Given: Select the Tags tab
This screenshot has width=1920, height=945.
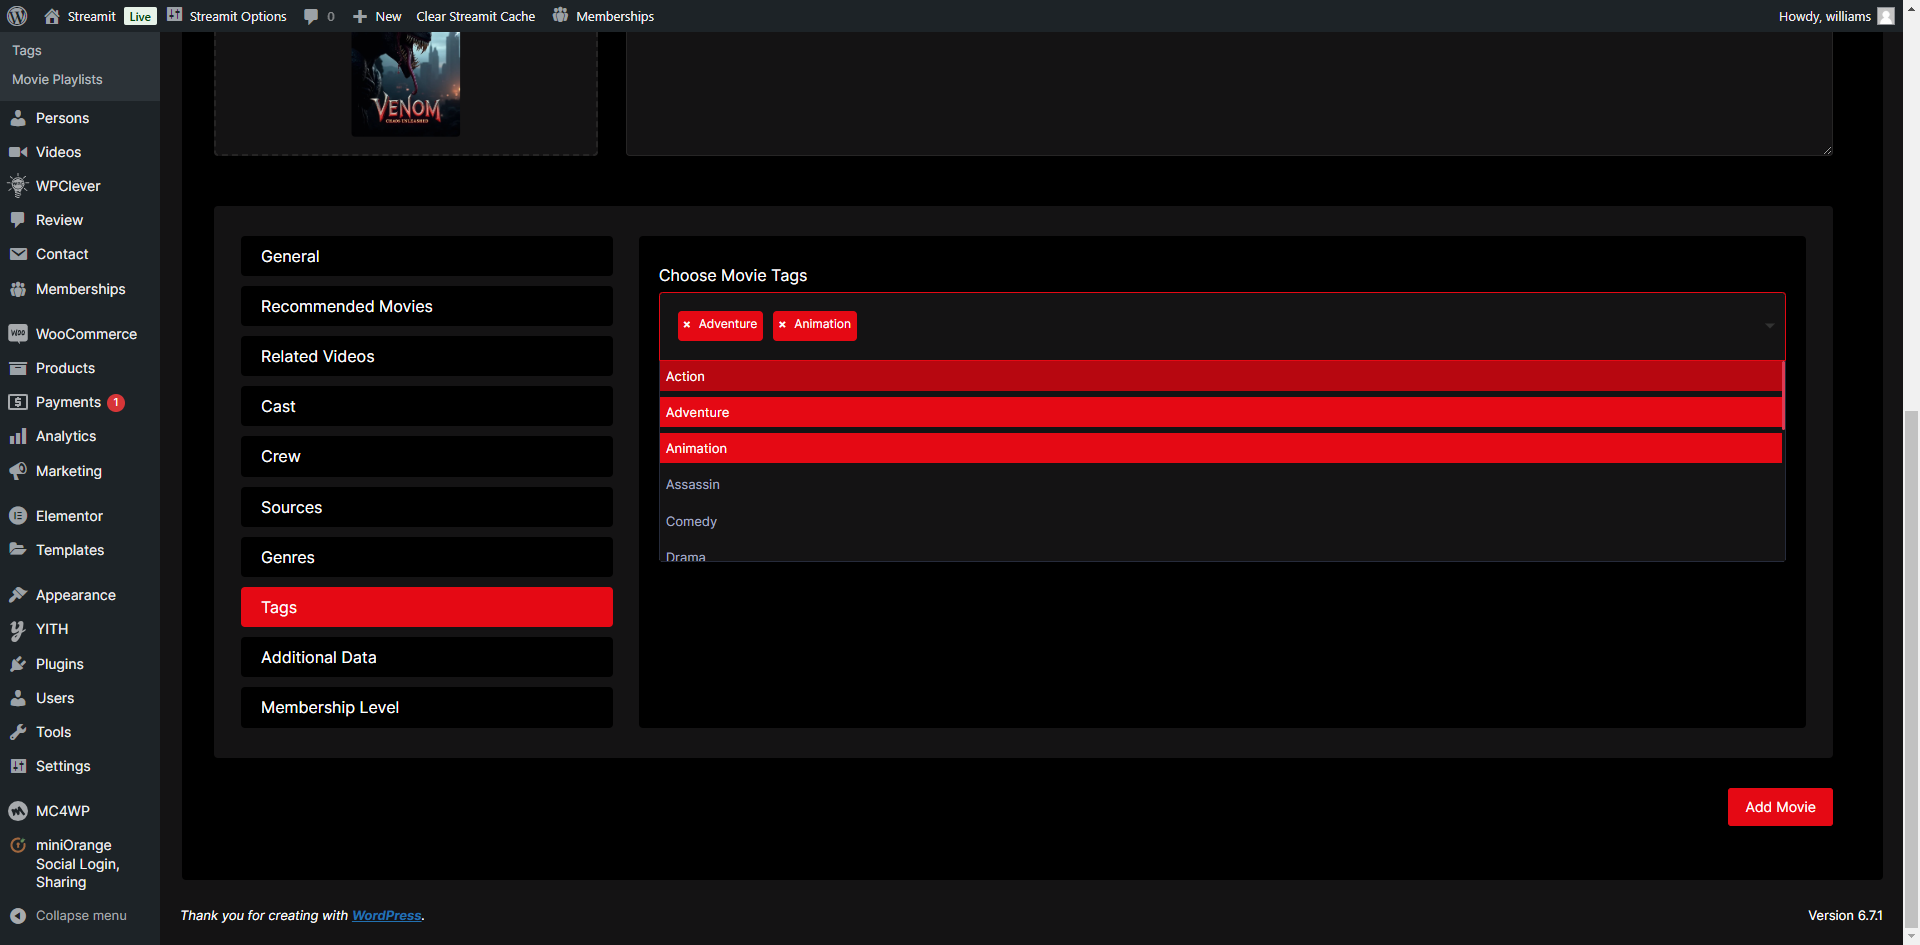Looking at the screenshot, I should [x=427, y=607].
